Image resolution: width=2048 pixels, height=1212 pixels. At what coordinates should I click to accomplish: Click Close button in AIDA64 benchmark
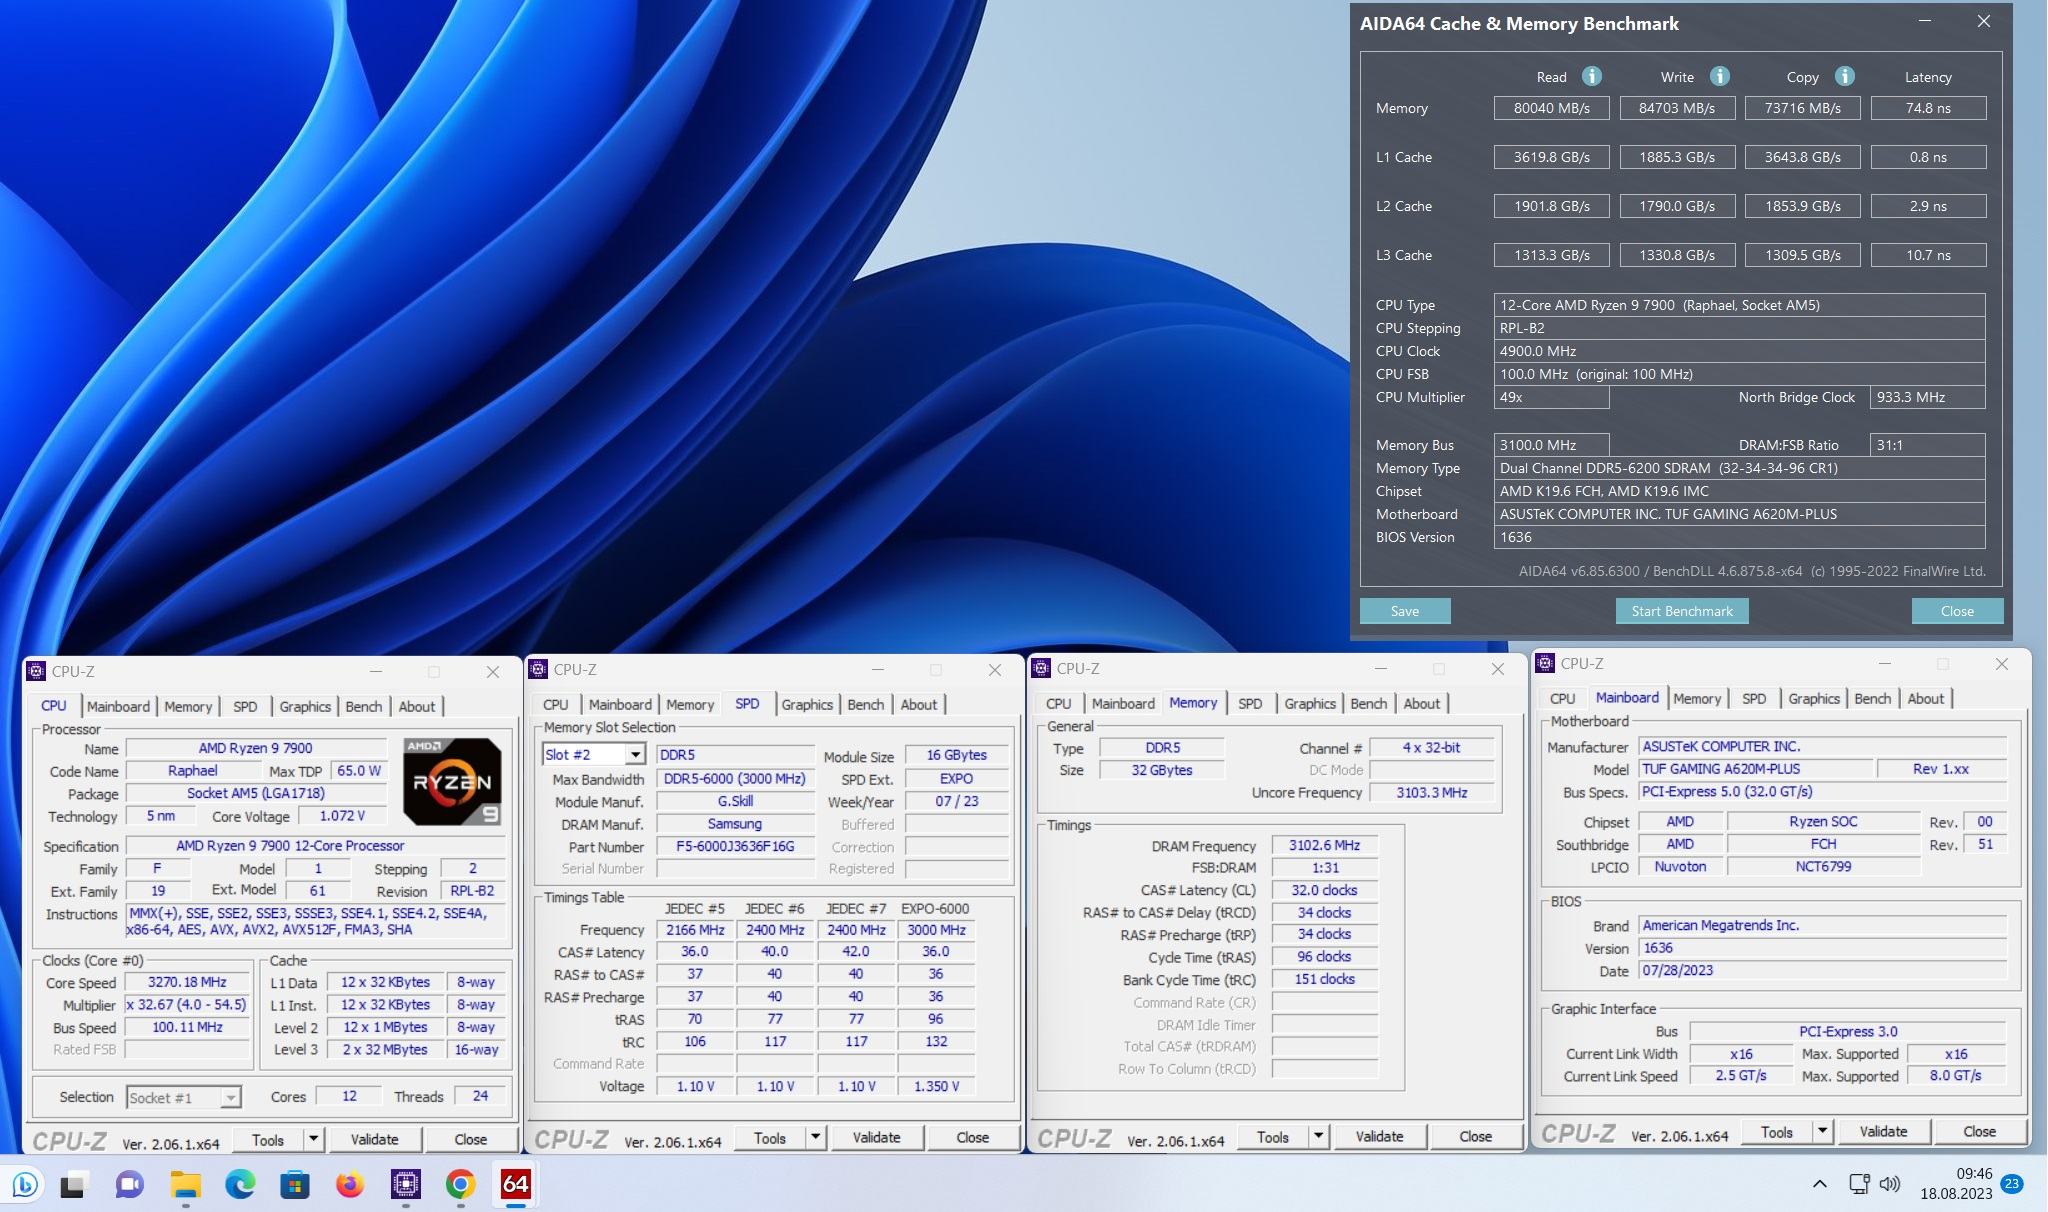[1957, 611]
